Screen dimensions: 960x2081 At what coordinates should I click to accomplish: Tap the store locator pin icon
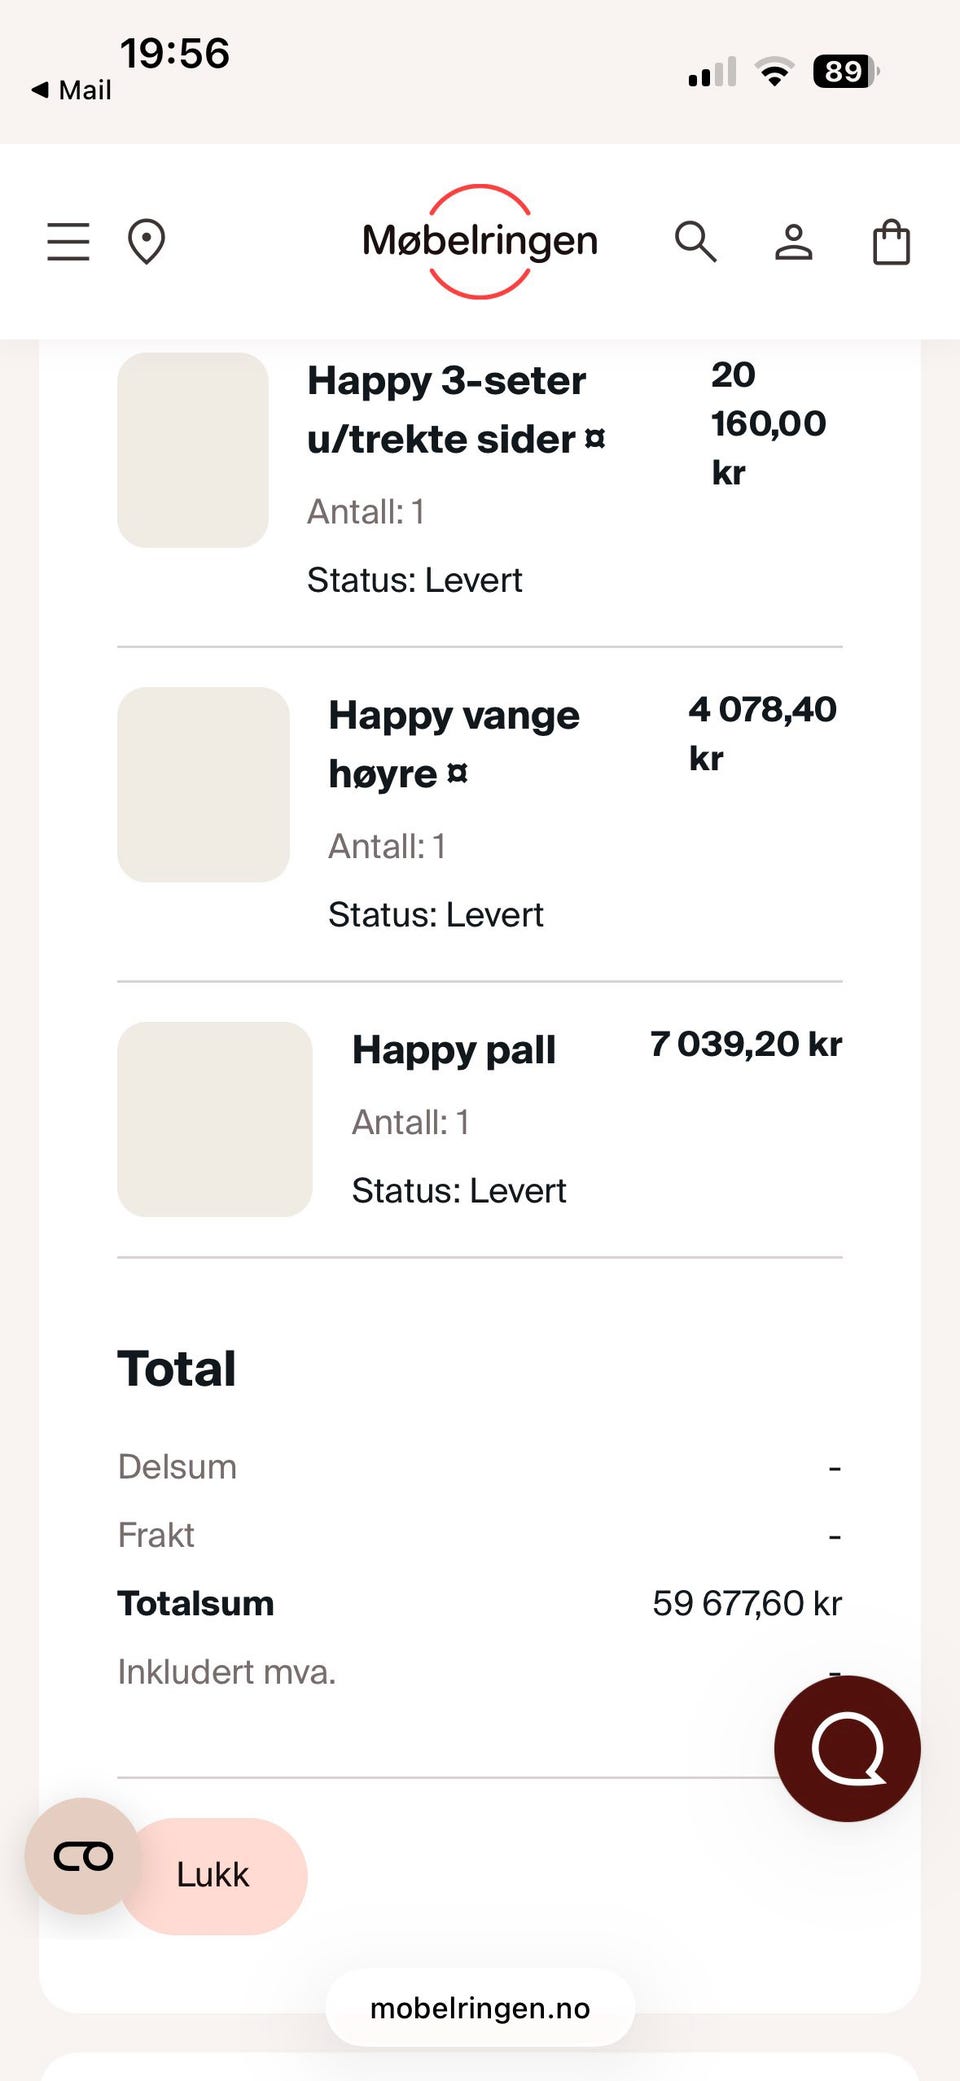pyautogui.click(x=146, y=242)
